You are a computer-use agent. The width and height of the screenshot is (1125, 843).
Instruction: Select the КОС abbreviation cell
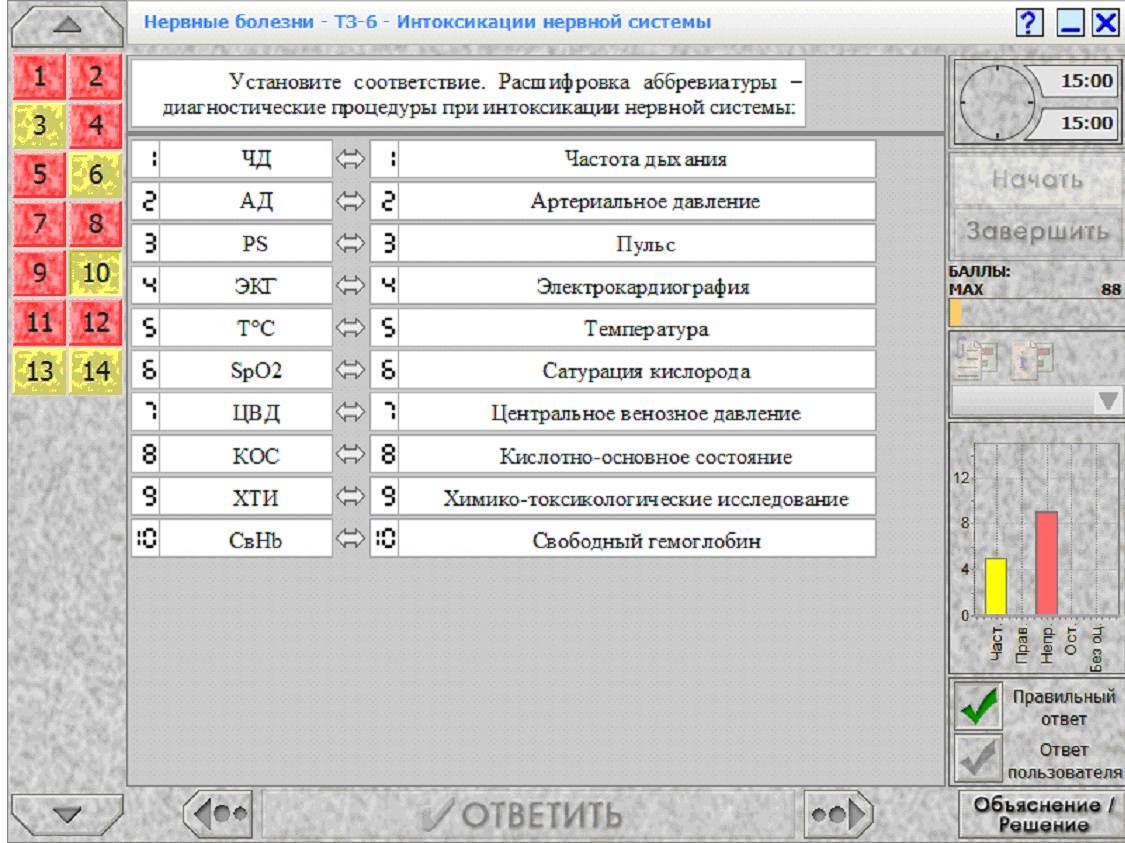246,455
